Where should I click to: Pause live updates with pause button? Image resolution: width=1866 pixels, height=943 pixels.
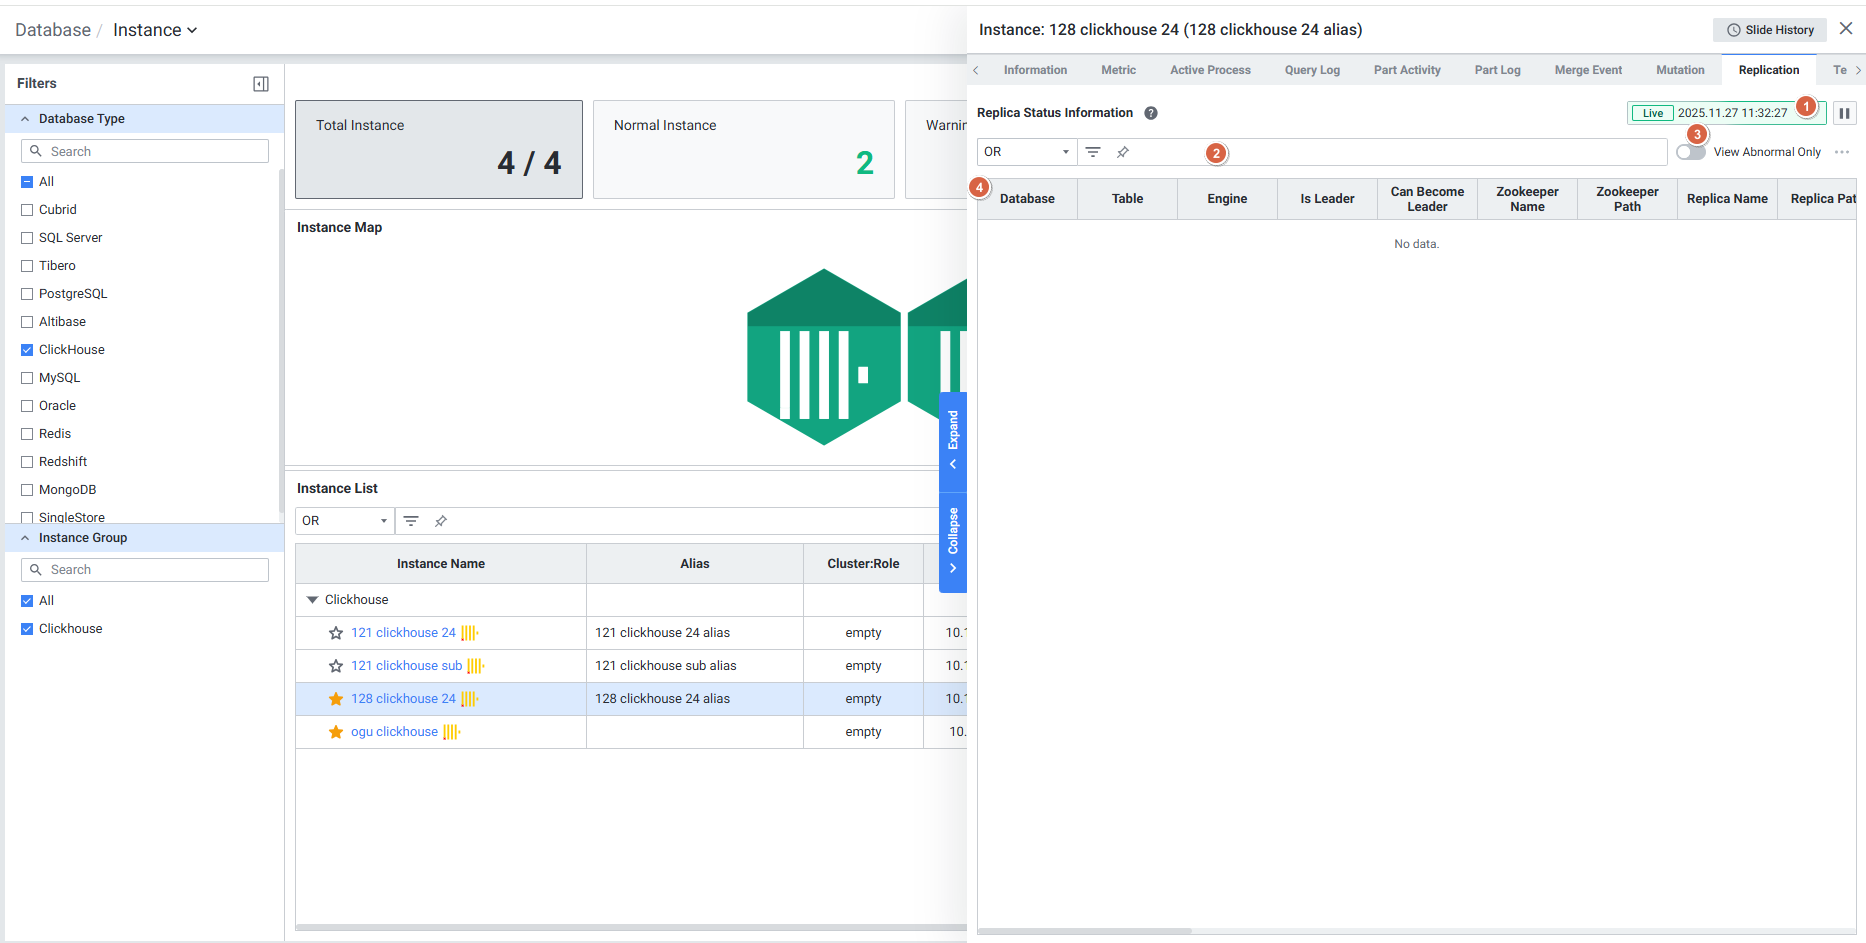pyautogui.click(x=1844, y=113)
